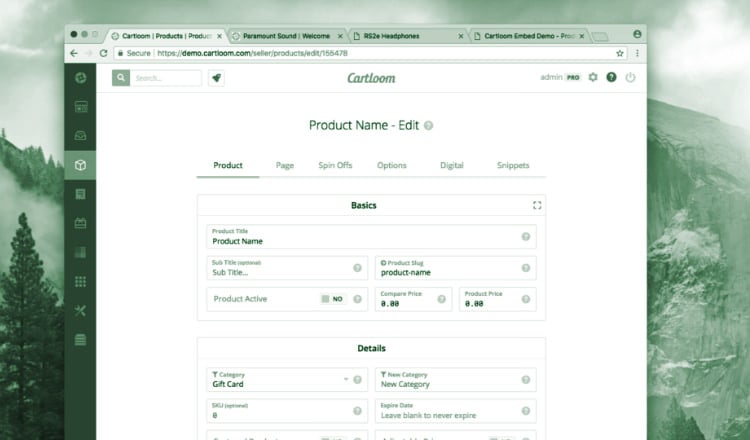Open Chrome's three-dot menu
Screen dimensions: 750x440
click(637, 53)
